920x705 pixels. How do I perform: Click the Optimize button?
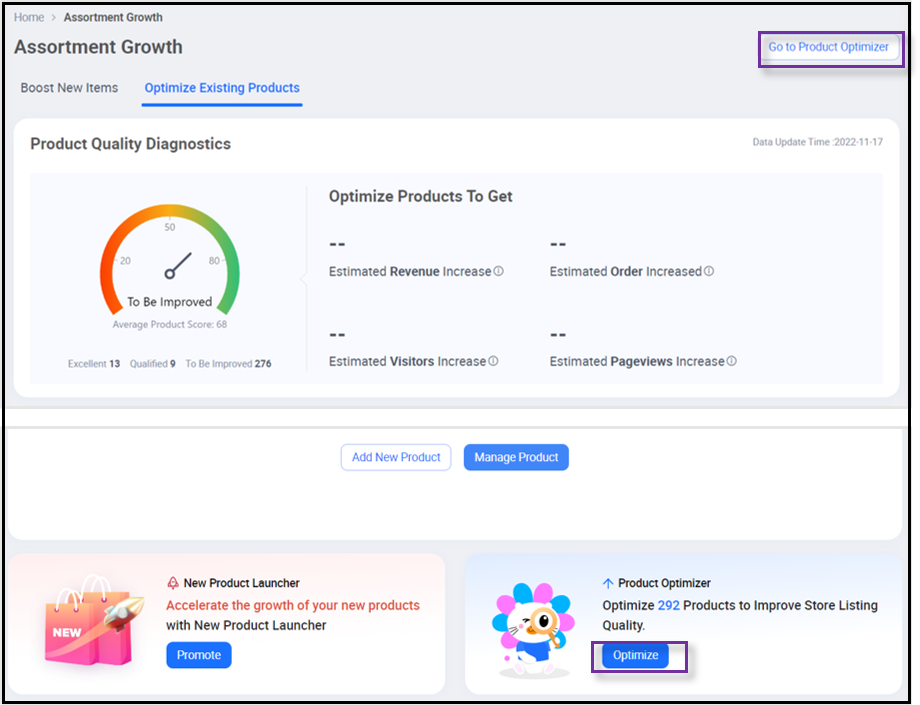[637, 655]
